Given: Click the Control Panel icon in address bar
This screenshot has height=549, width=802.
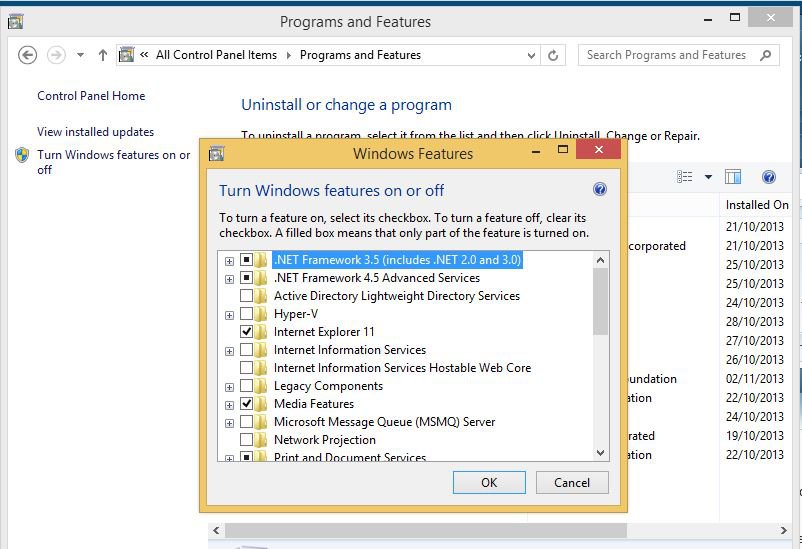Looking at the screenshot, I should (126, 55).
